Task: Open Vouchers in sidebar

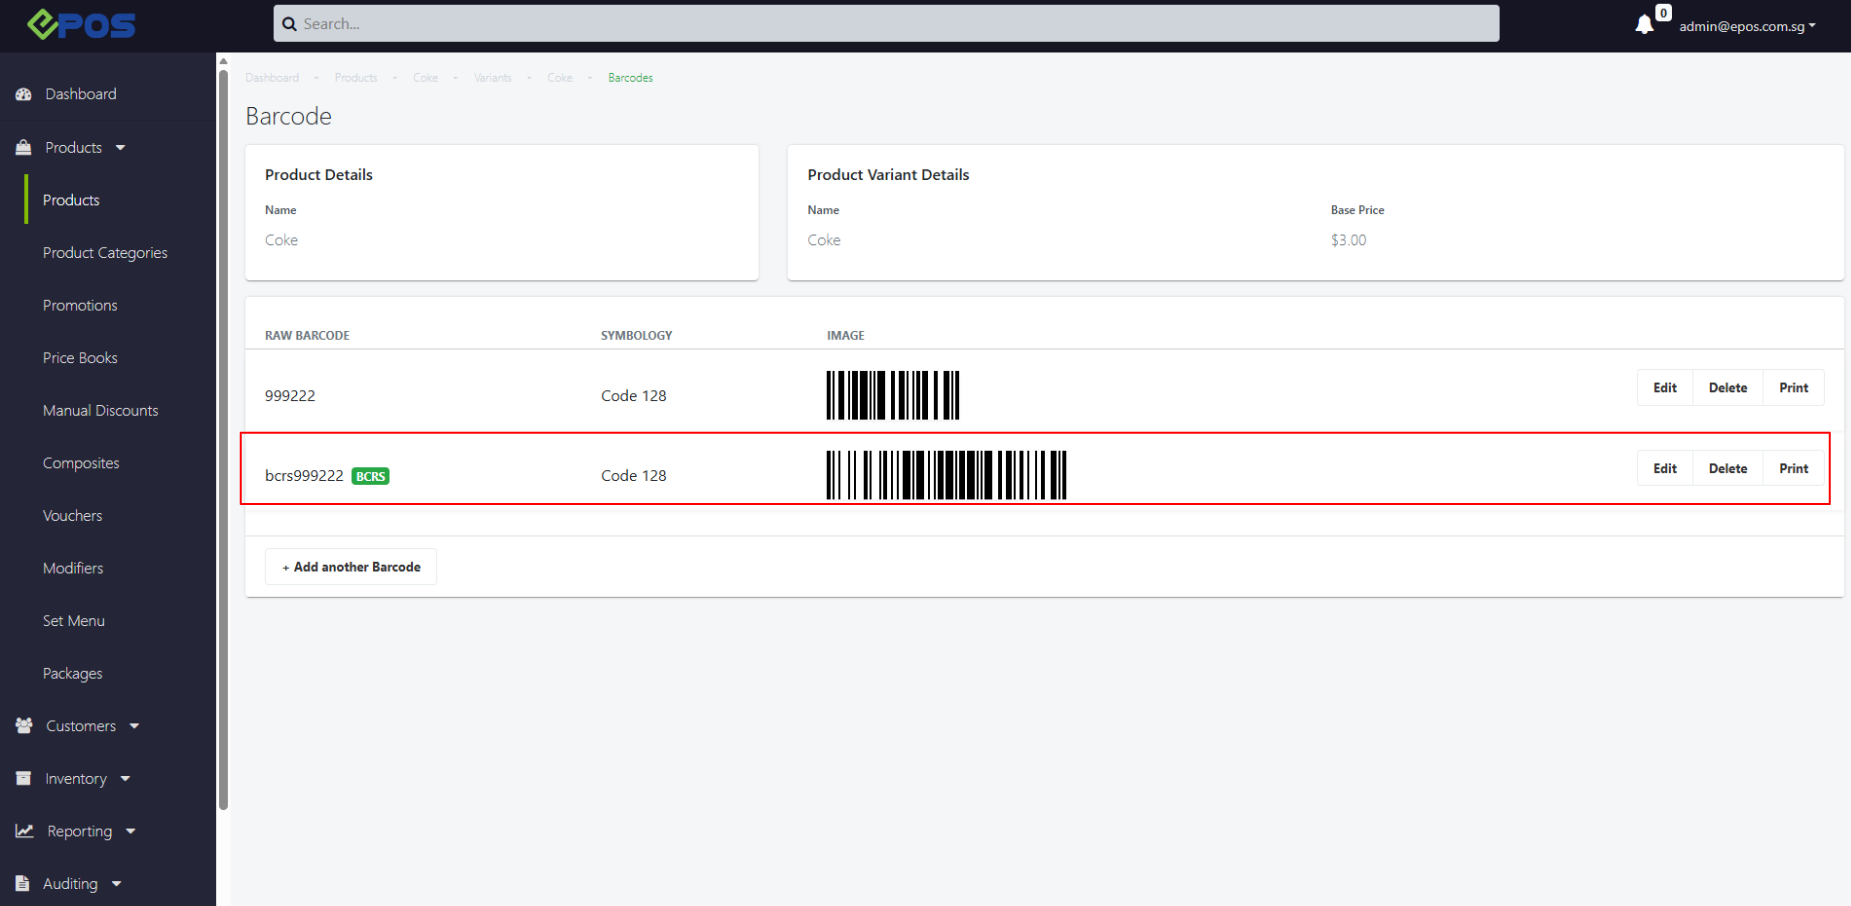Action: (x=72, y=515)
